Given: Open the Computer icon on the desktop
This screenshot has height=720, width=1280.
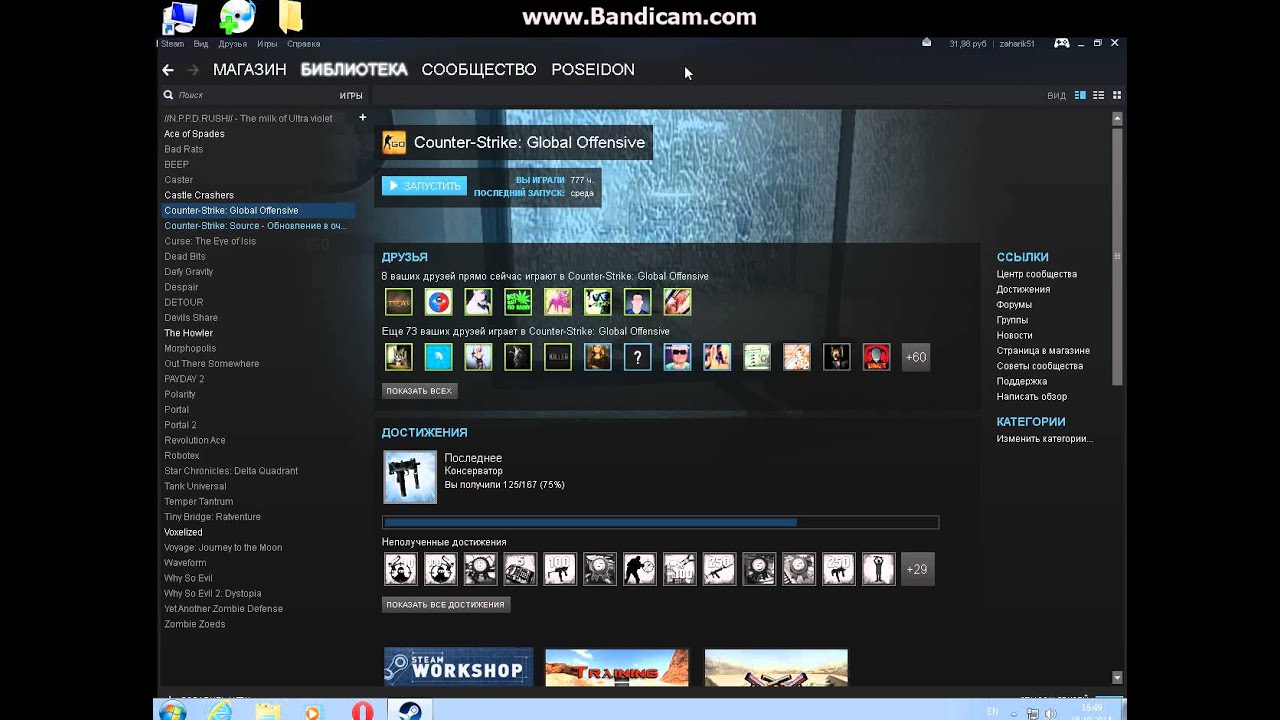Looking at the screenshot, I should coord(179,17).
